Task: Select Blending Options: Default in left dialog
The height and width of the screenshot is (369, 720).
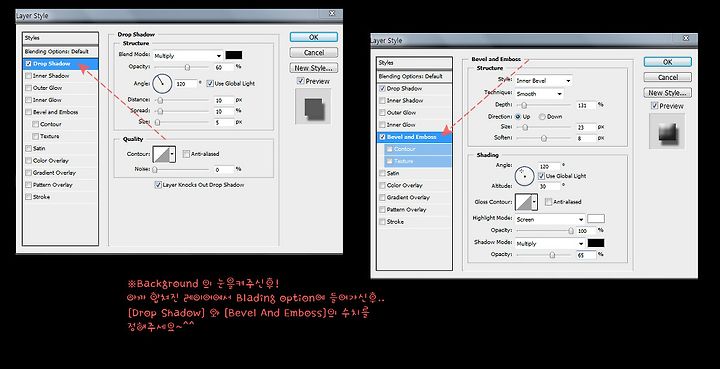Action: coord(60,51)
